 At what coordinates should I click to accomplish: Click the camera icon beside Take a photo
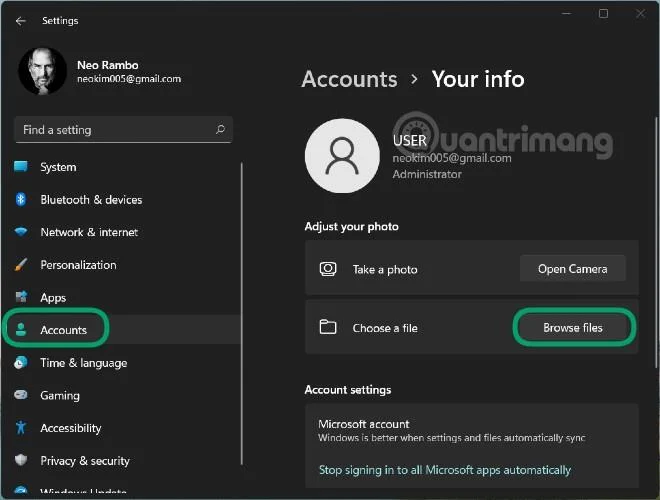[x=328, y=269]
